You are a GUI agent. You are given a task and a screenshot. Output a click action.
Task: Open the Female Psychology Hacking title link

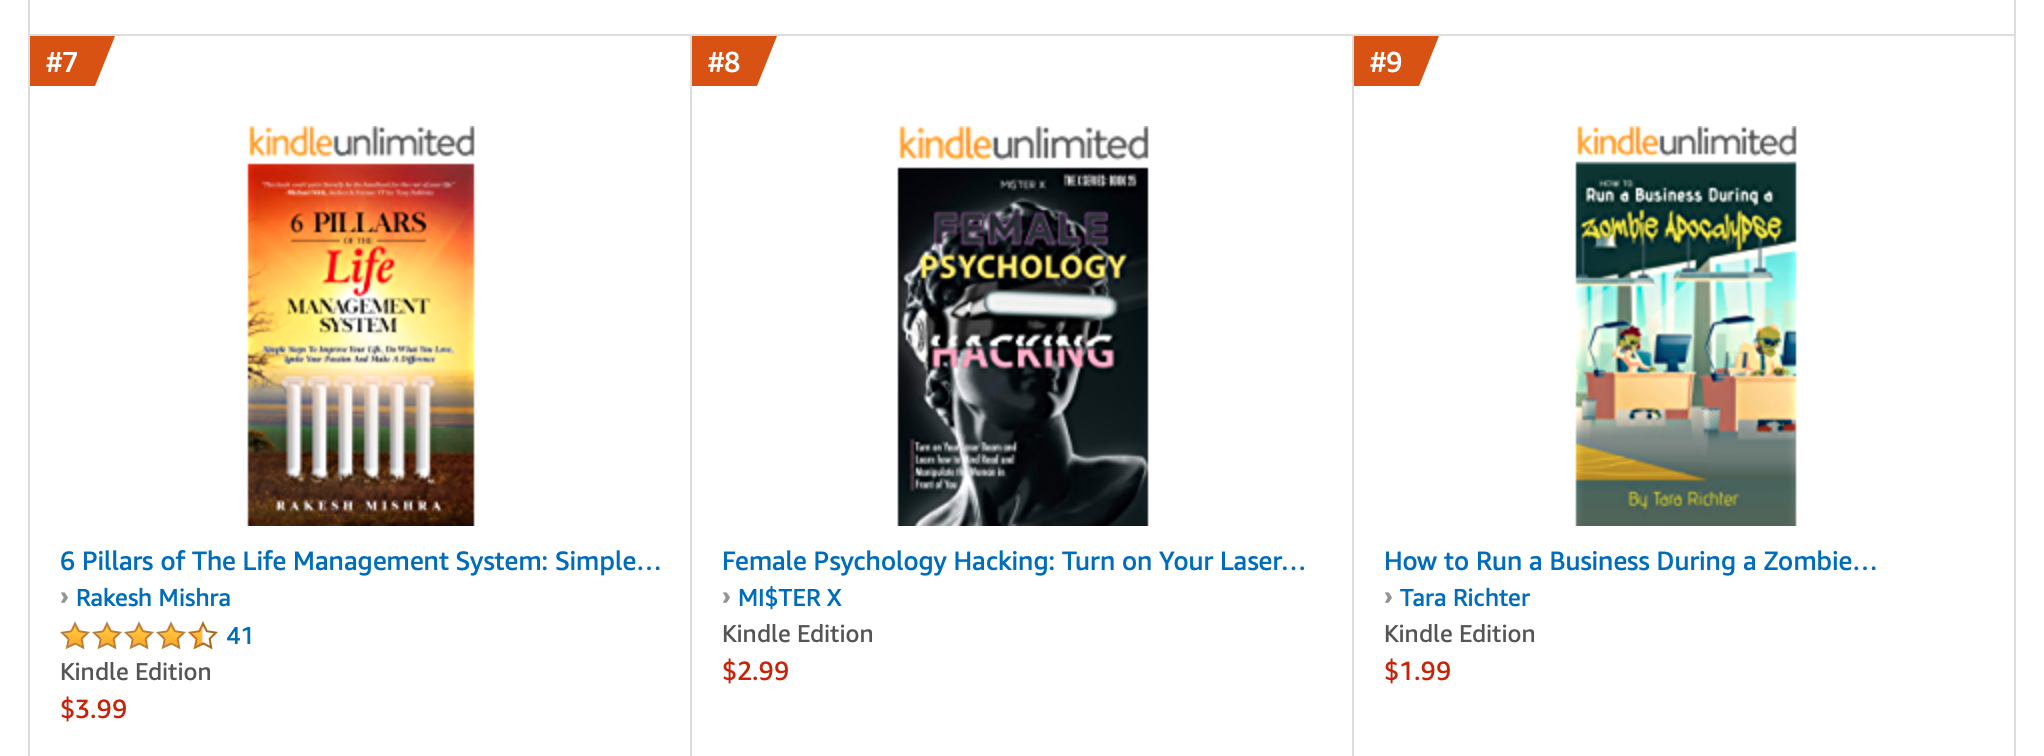point(1013,561)
